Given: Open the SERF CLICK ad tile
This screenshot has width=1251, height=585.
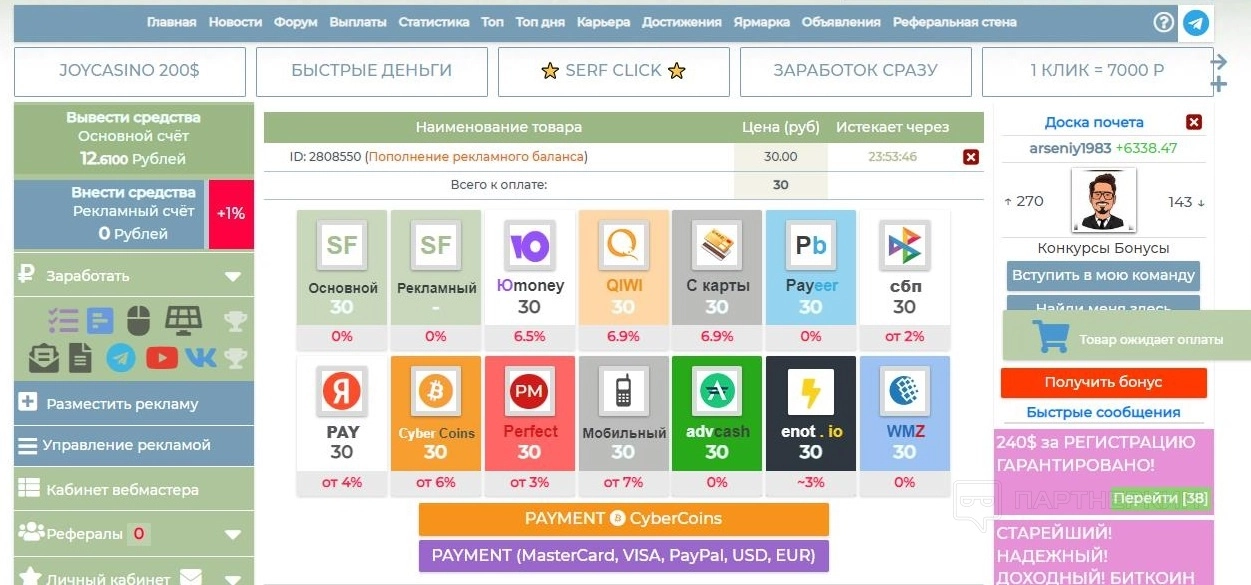Looking at the screenshot, I should pos(613,71).
